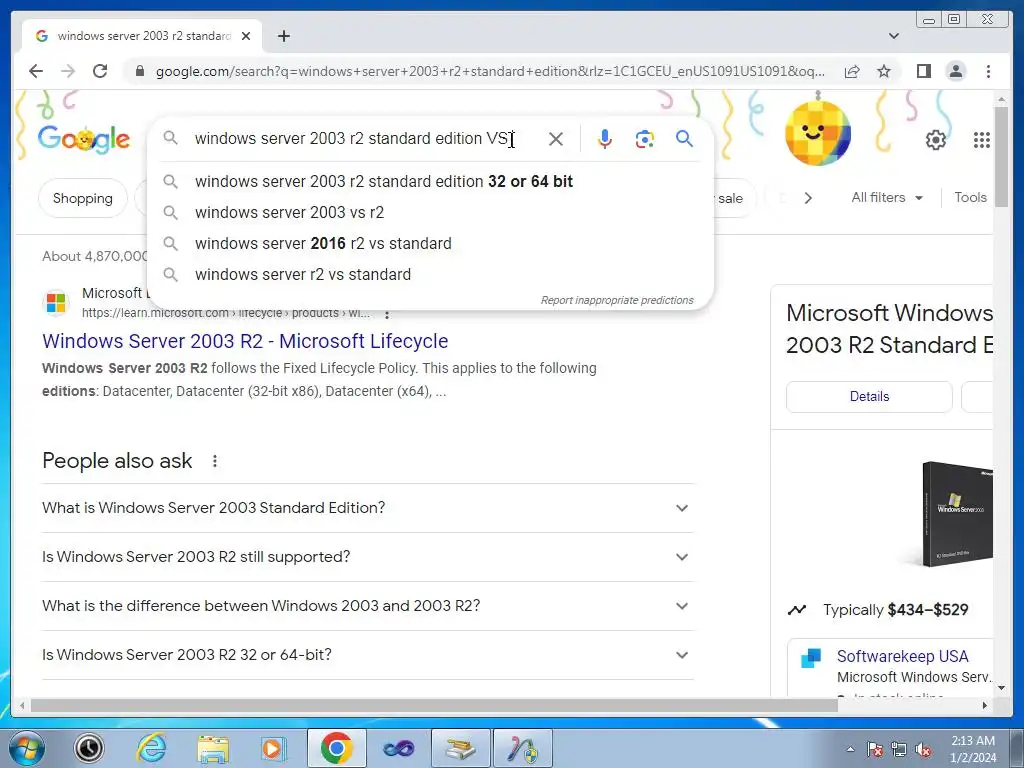
Task: Open the All filters dropdown
Action: pyautogui.click(x=886, y=197)
